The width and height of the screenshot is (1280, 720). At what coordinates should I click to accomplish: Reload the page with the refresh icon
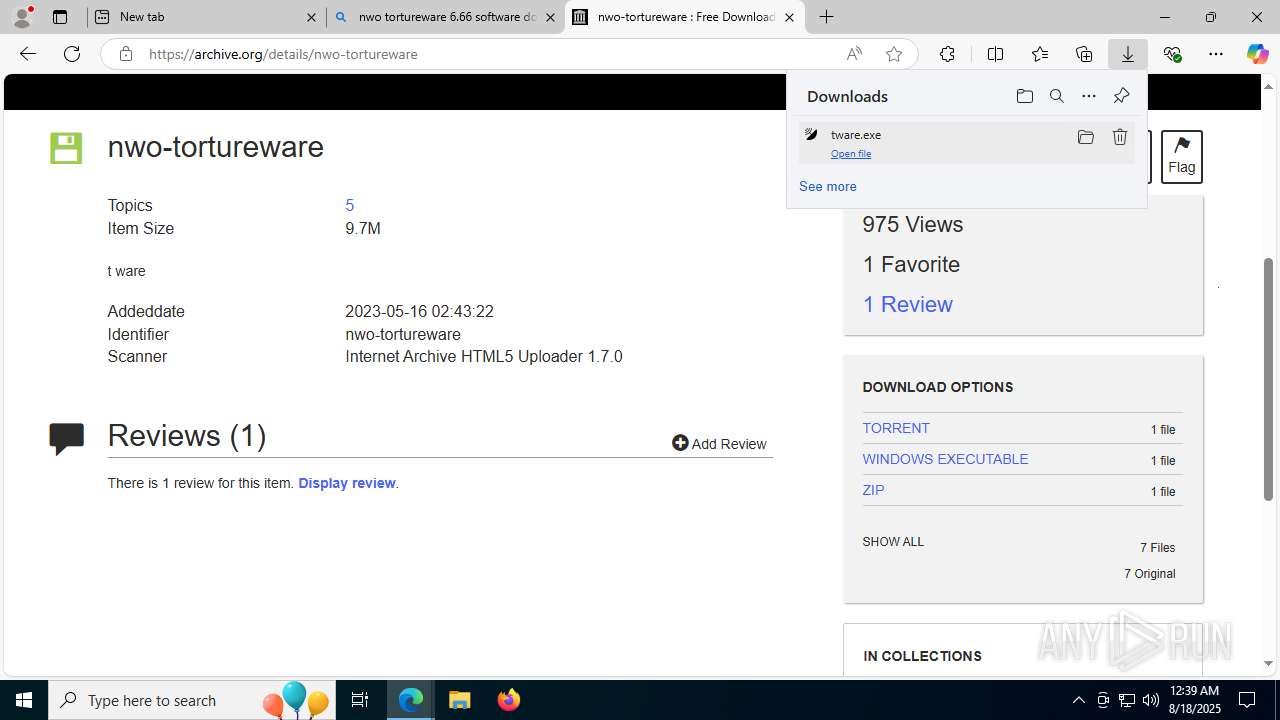coord(72,54)
